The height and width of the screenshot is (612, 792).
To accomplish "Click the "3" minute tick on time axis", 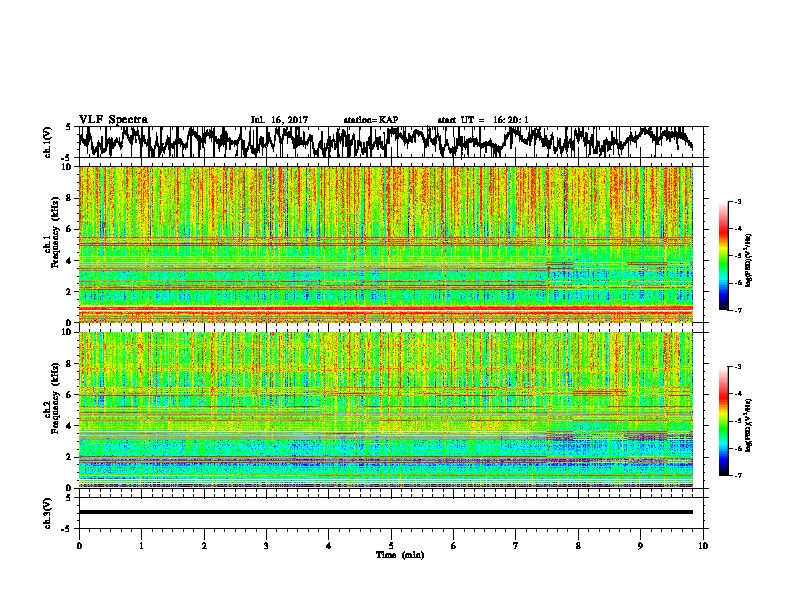I will 266,546.
